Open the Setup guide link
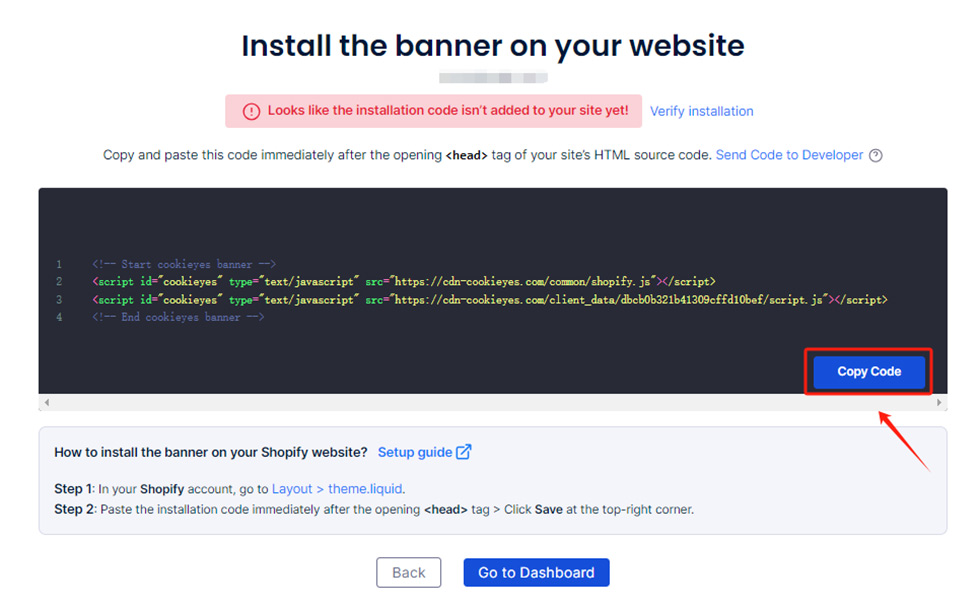The image size is (980, 607). coord(414,452)
